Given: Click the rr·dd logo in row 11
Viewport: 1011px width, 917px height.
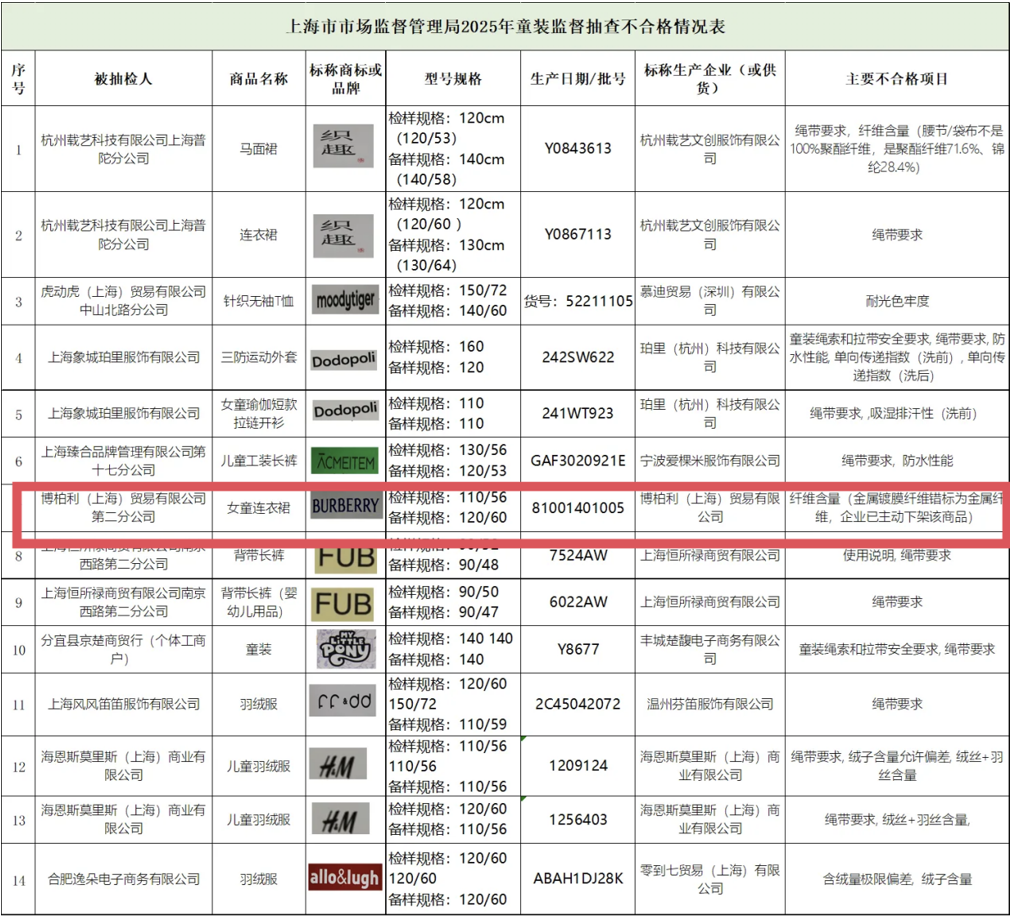Looking at the screenshot, I should coord(345,702).
